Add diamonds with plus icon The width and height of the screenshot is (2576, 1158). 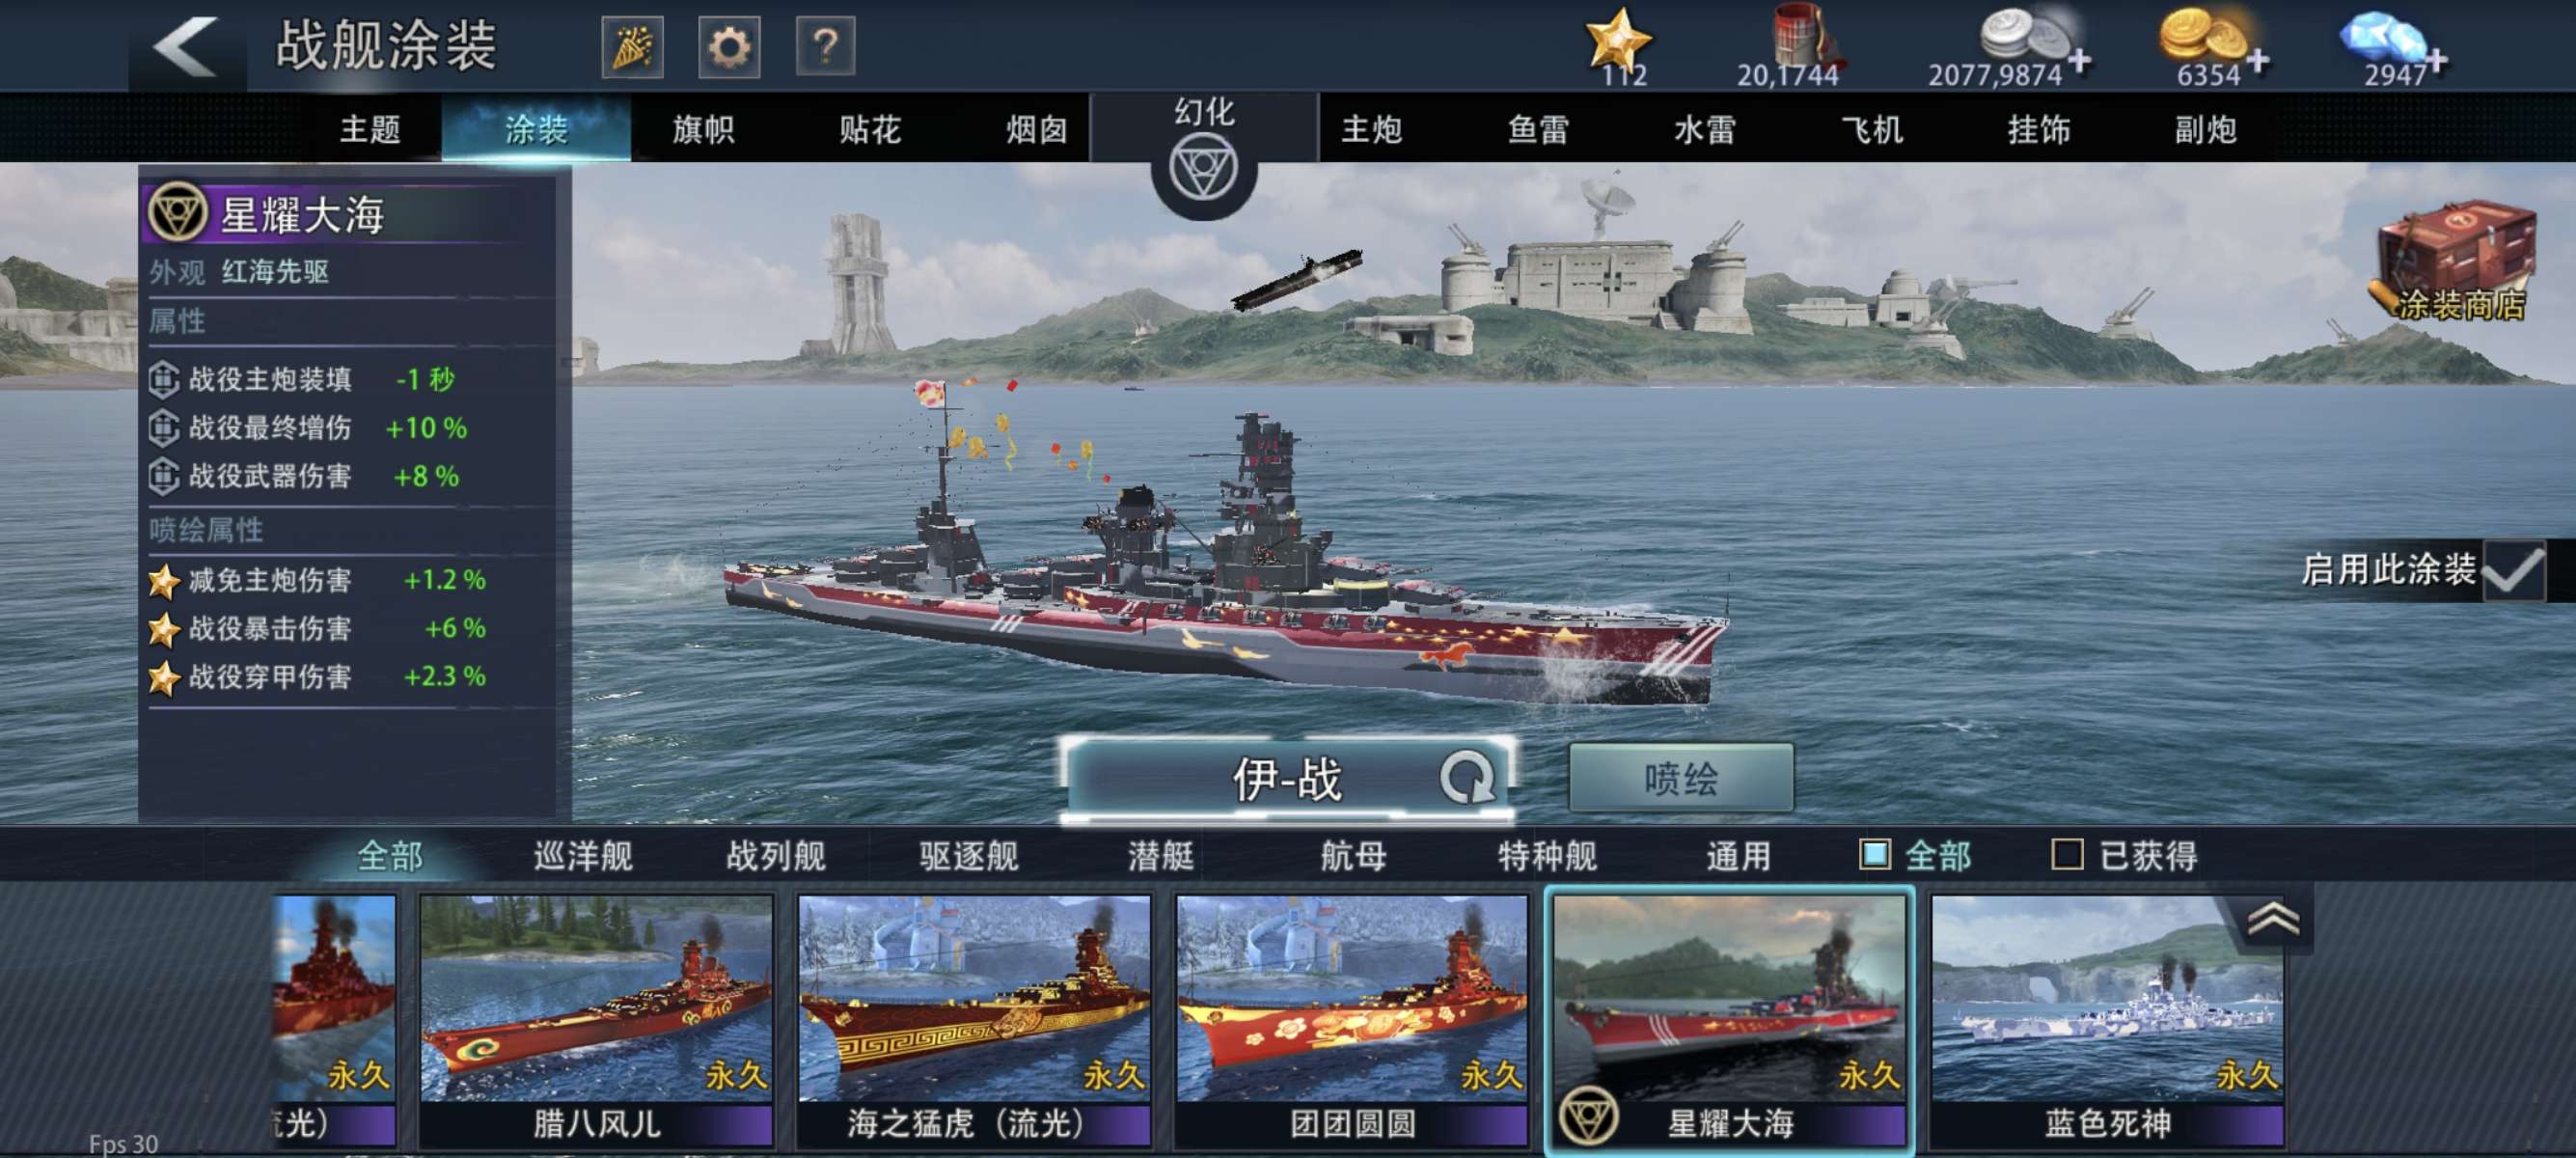coord(2437,61)
